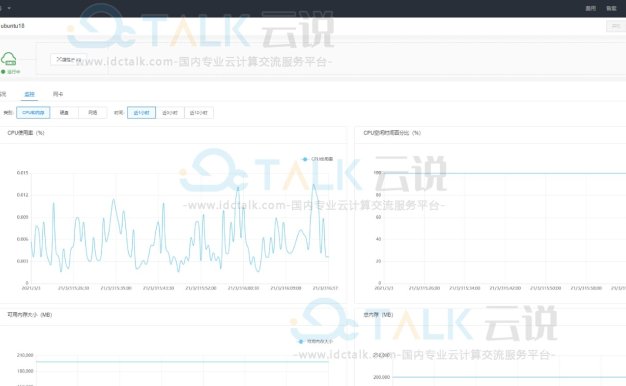
Task: Click the green cloud host icon
Action: coord(9,59)
